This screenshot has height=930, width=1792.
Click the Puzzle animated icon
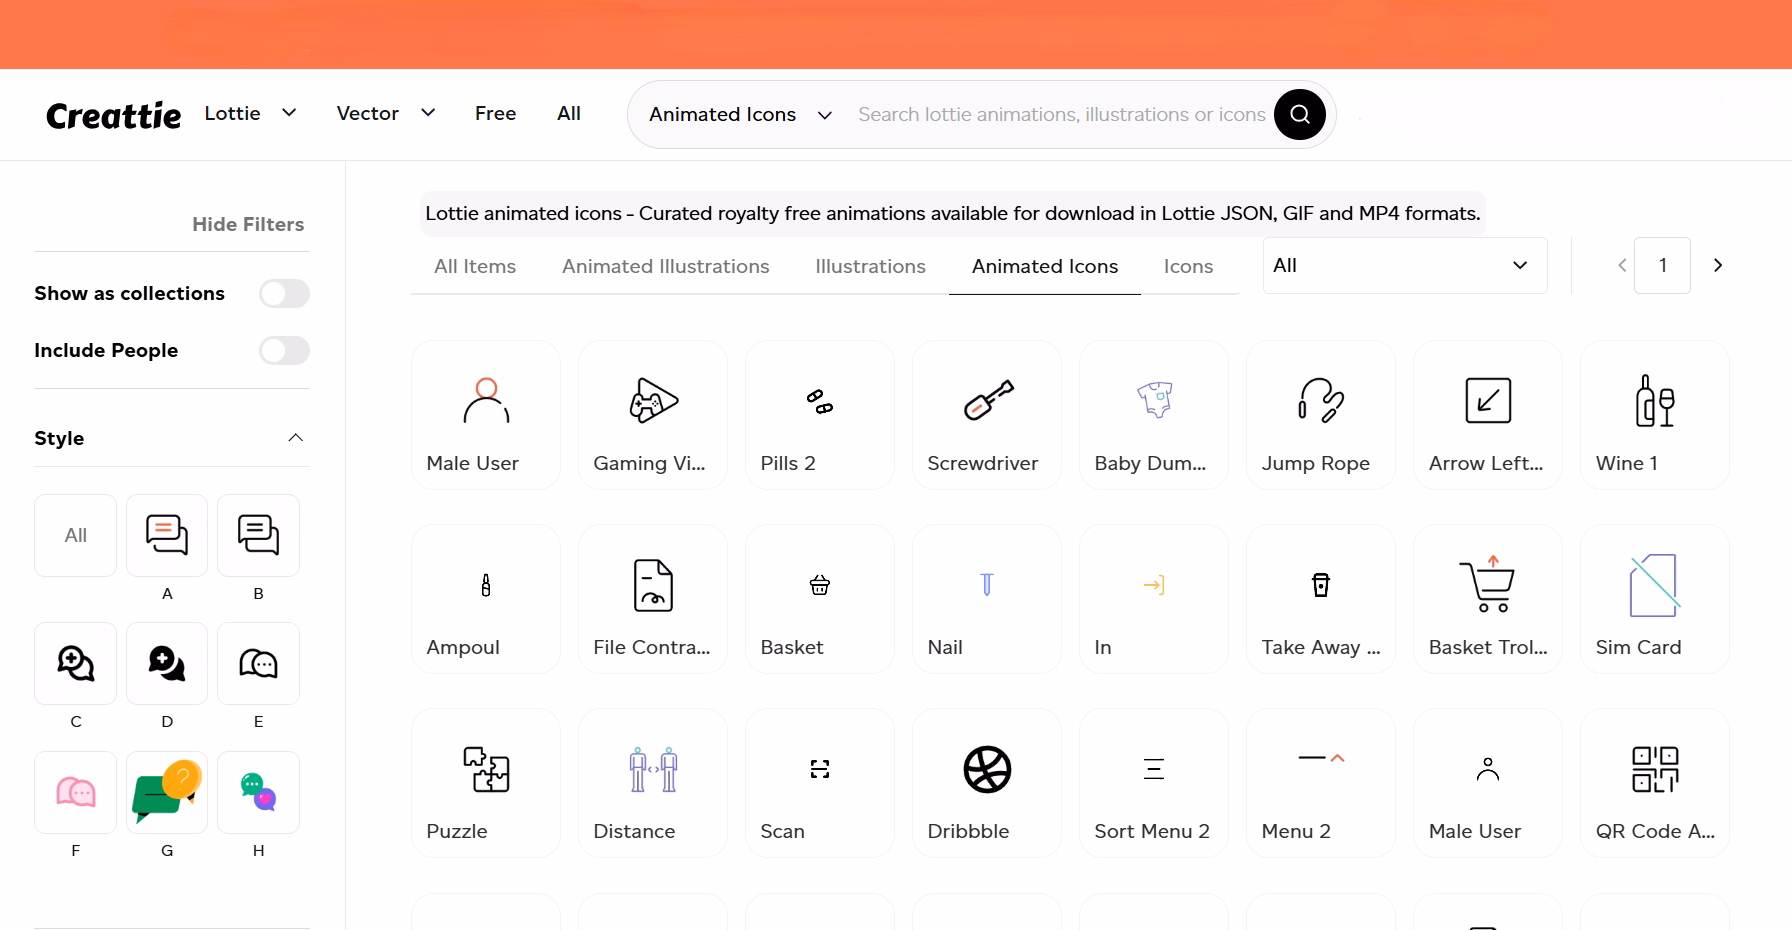click(x=485, y=782)
